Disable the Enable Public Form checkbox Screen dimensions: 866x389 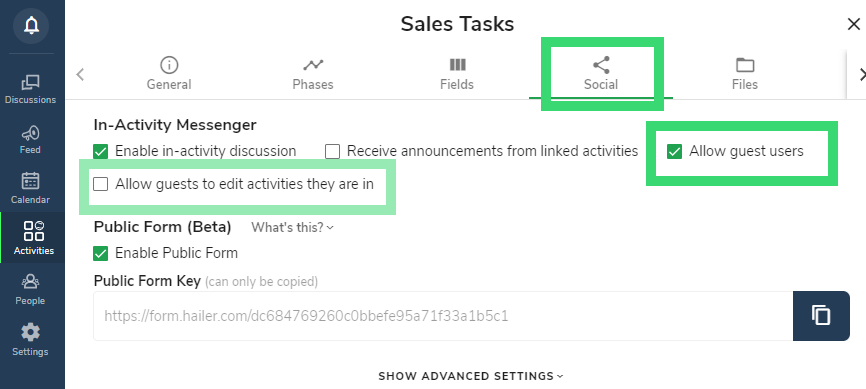point(101,253)
